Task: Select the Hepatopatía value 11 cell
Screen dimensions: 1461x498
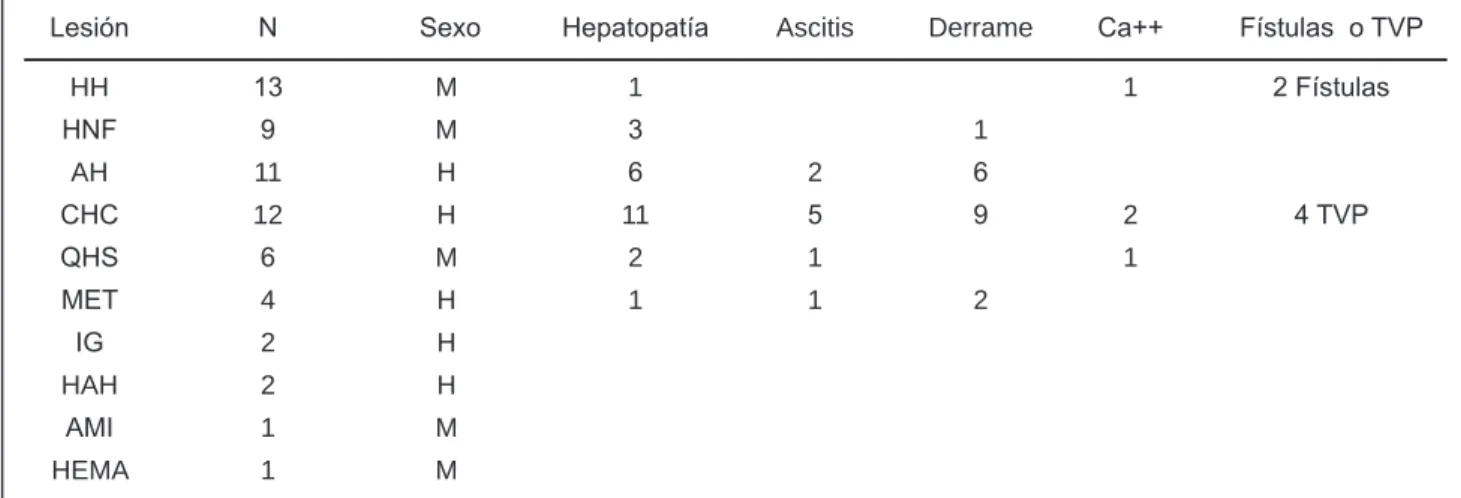Action: click(636, 216)
